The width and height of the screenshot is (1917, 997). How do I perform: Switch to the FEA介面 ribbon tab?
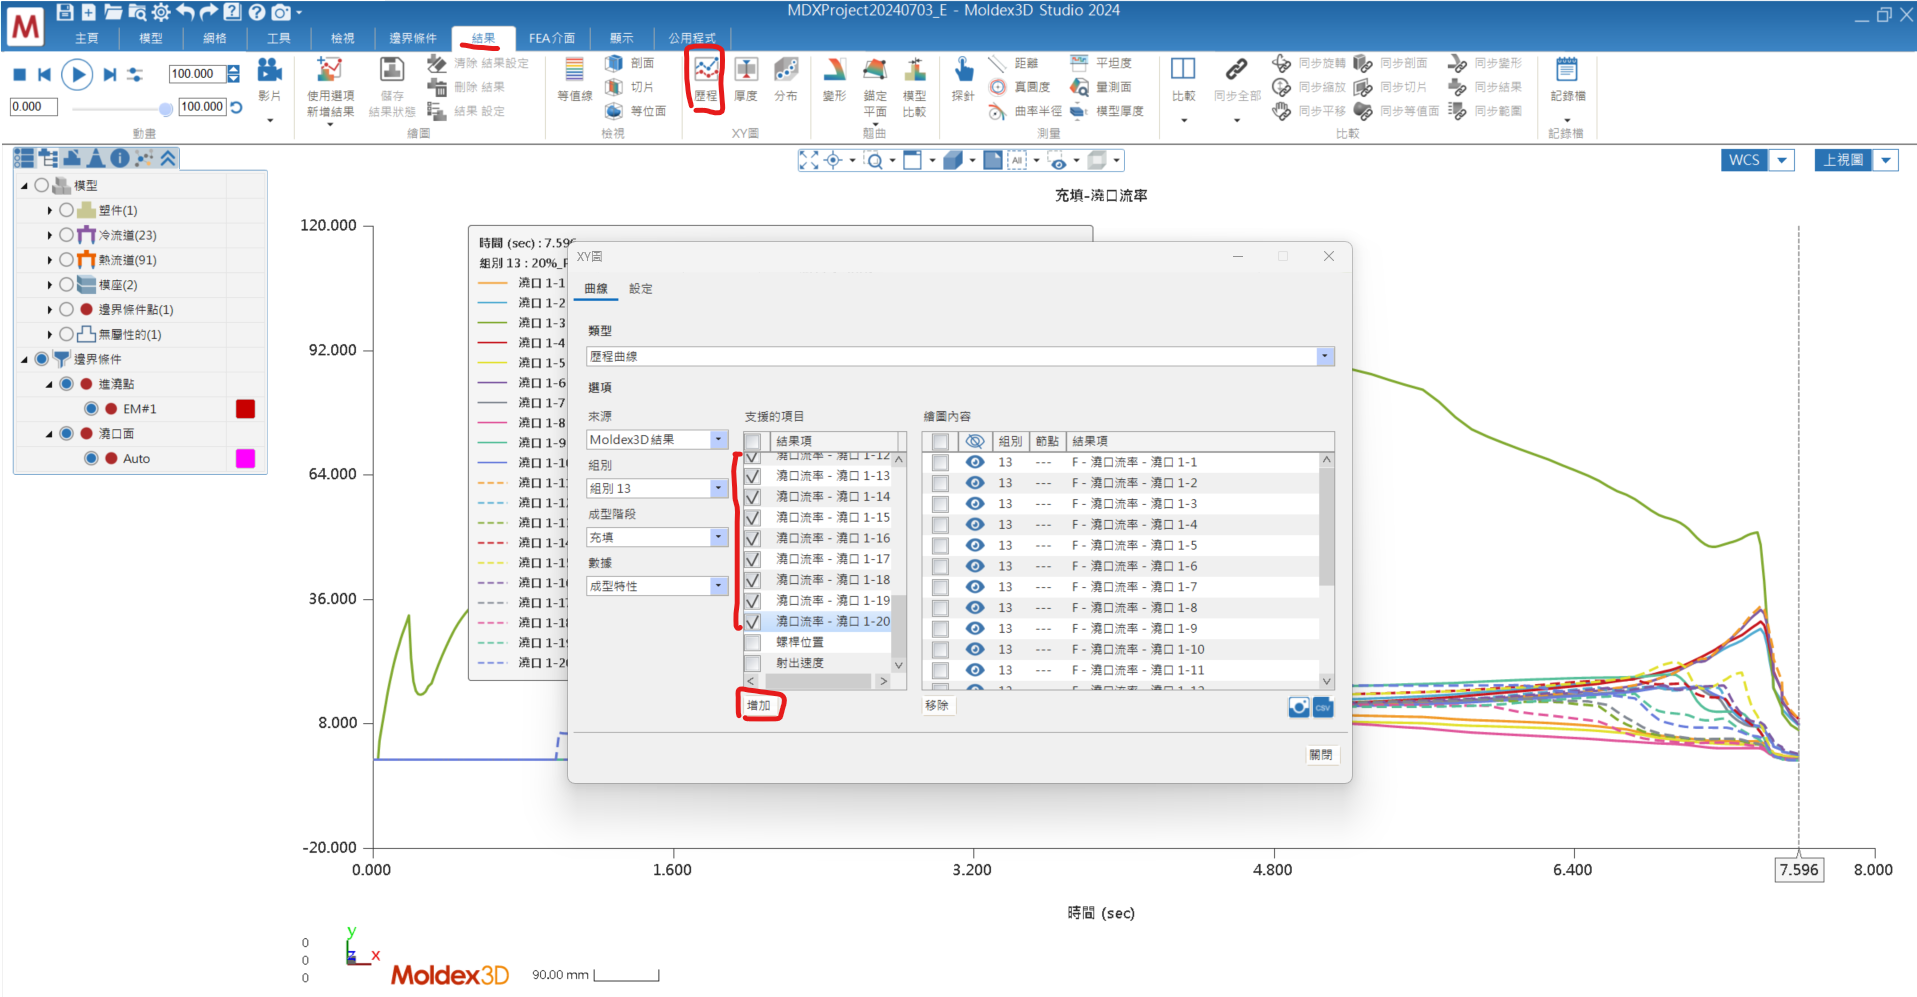pyautogui.click(x=552, y=38)
